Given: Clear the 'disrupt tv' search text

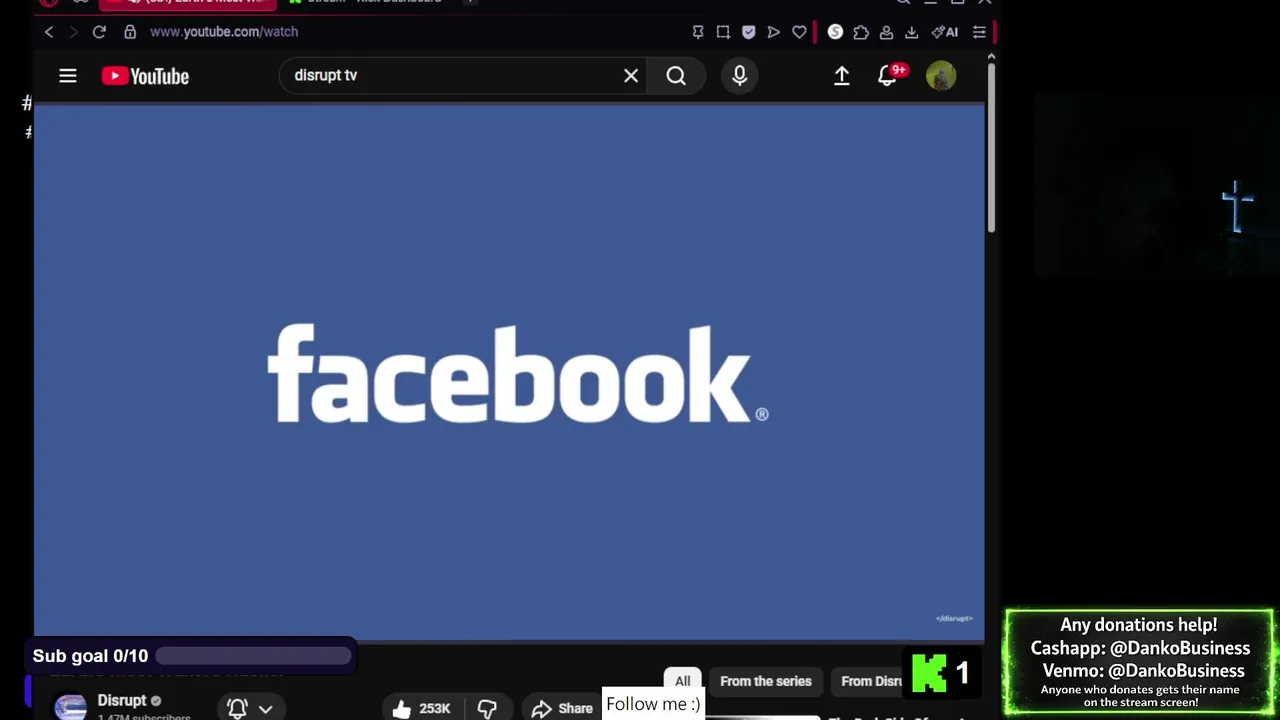Looking at the screenshot, I should click(x=631, y=76).
